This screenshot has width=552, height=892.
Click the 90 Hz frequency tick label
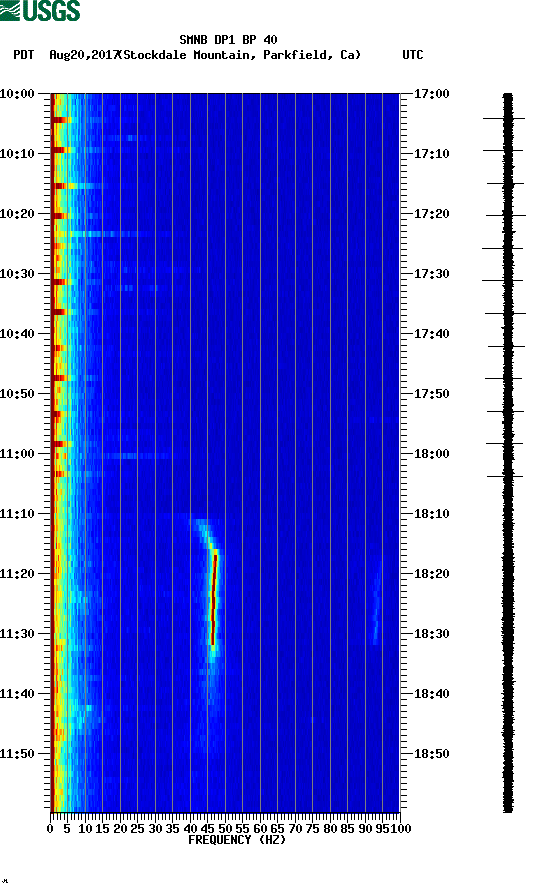pos(365,829)
